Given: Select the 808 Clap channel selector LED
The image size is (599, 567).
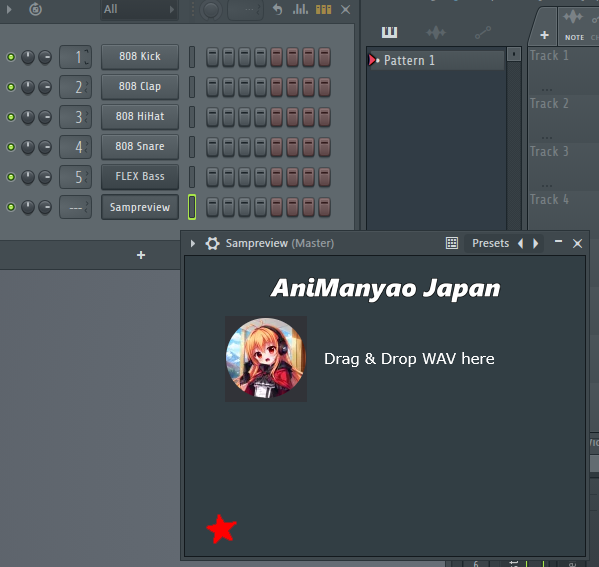Looking at the screenshot, I should 192,87.
